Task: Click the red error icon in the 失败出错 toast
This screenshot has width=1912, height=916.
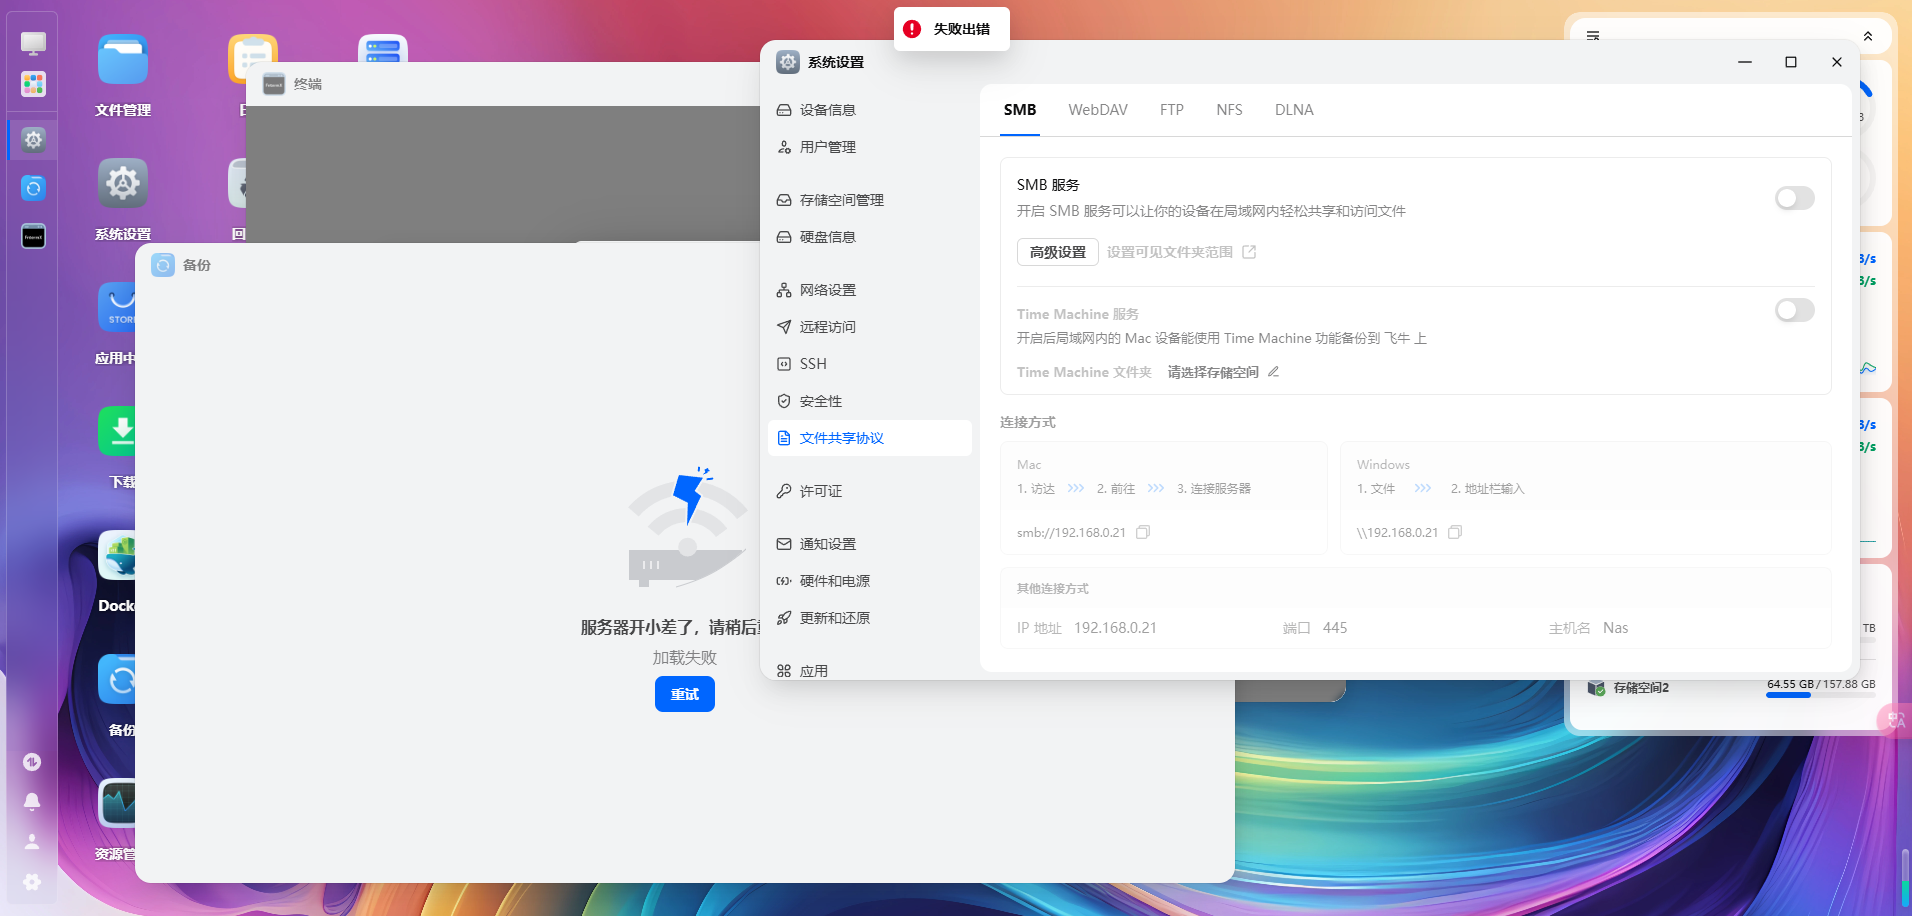Action: pos(912,29)
